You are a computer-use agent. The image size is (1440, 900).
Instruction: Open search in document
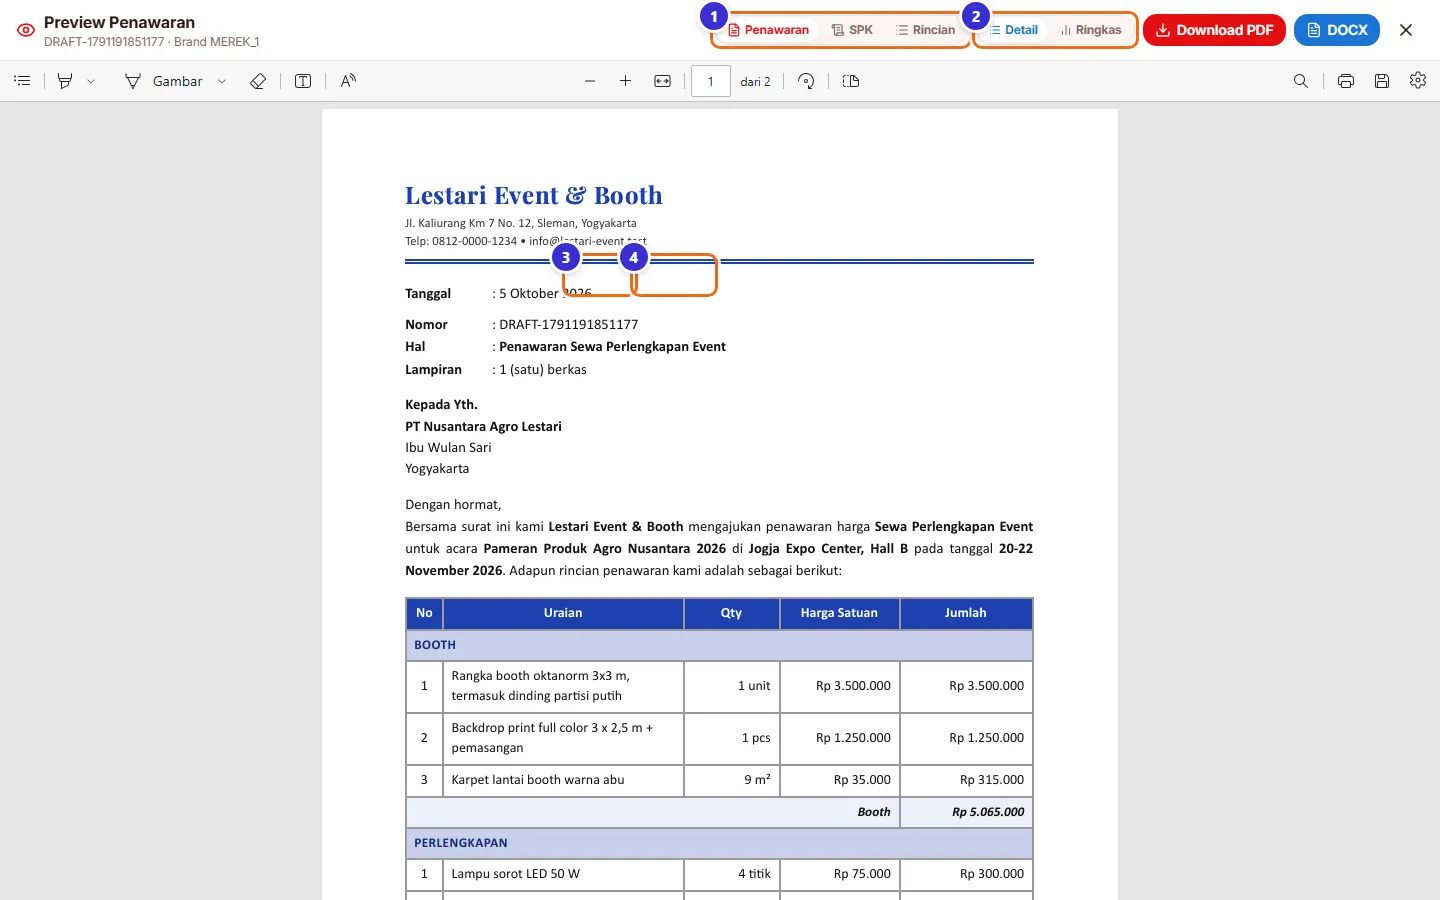(1301, 81)
